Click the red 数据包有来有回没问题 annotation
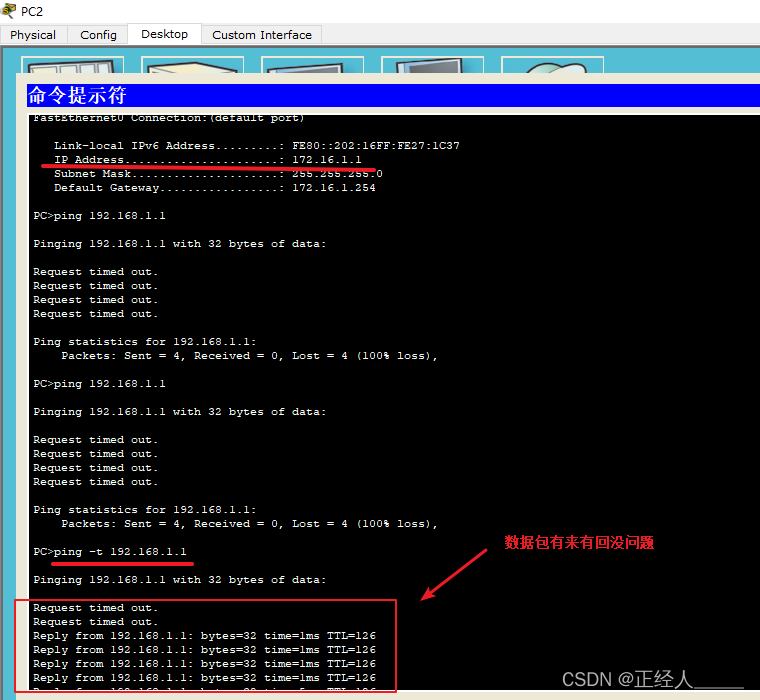Image resolution: width=760 pixels, height=700 pixels. click(x=579, y=543)
